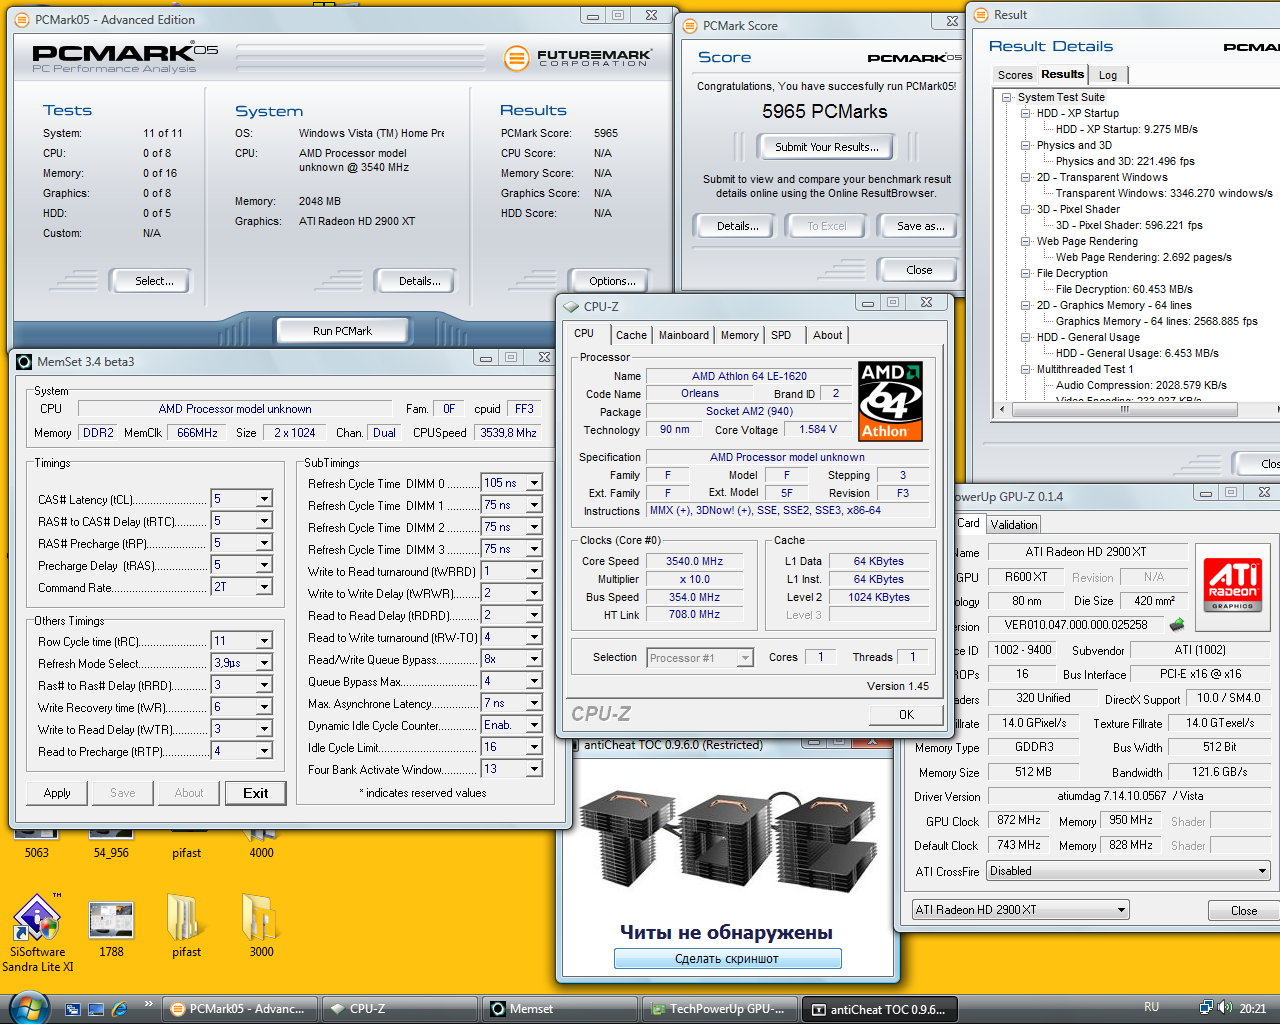Image resolution: width=1280 pixels, height=1024 pixels.
Task: Collapse the System Test Suite tree node
Action: (x=1007, y=97)
